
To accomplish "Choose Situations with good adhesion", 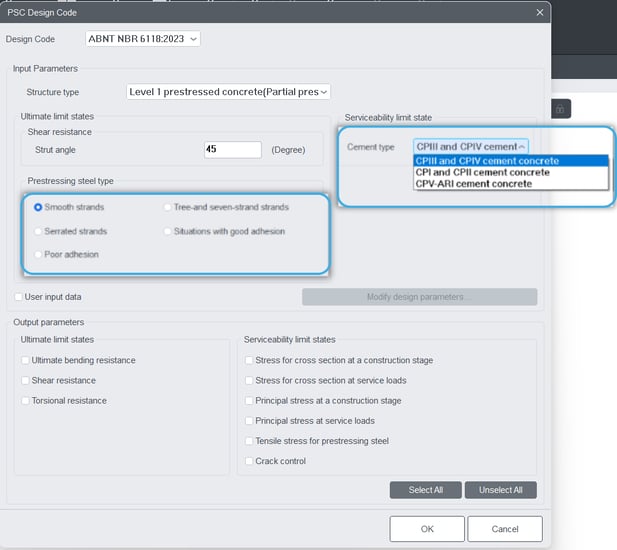I will pyautogui.click(x=167, y=231).
